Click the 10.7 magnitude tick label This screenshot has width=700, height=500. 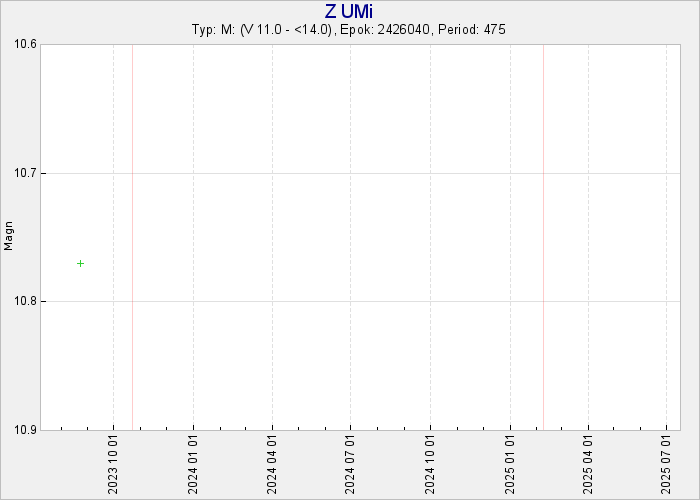click(23, 173)
